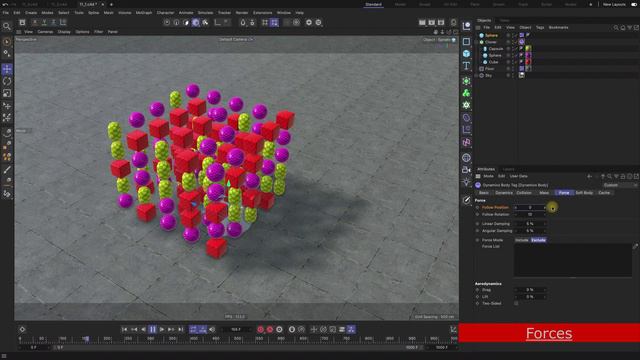Click the Material pencil palette icon
640x360 pixels.
[467, 200]
